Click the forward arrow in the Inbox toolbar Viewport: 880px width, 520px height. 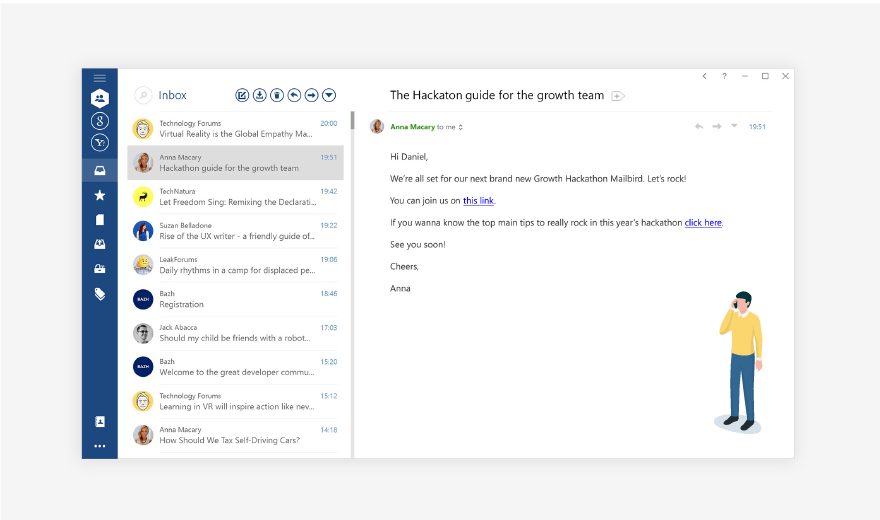tap(312, 95)
